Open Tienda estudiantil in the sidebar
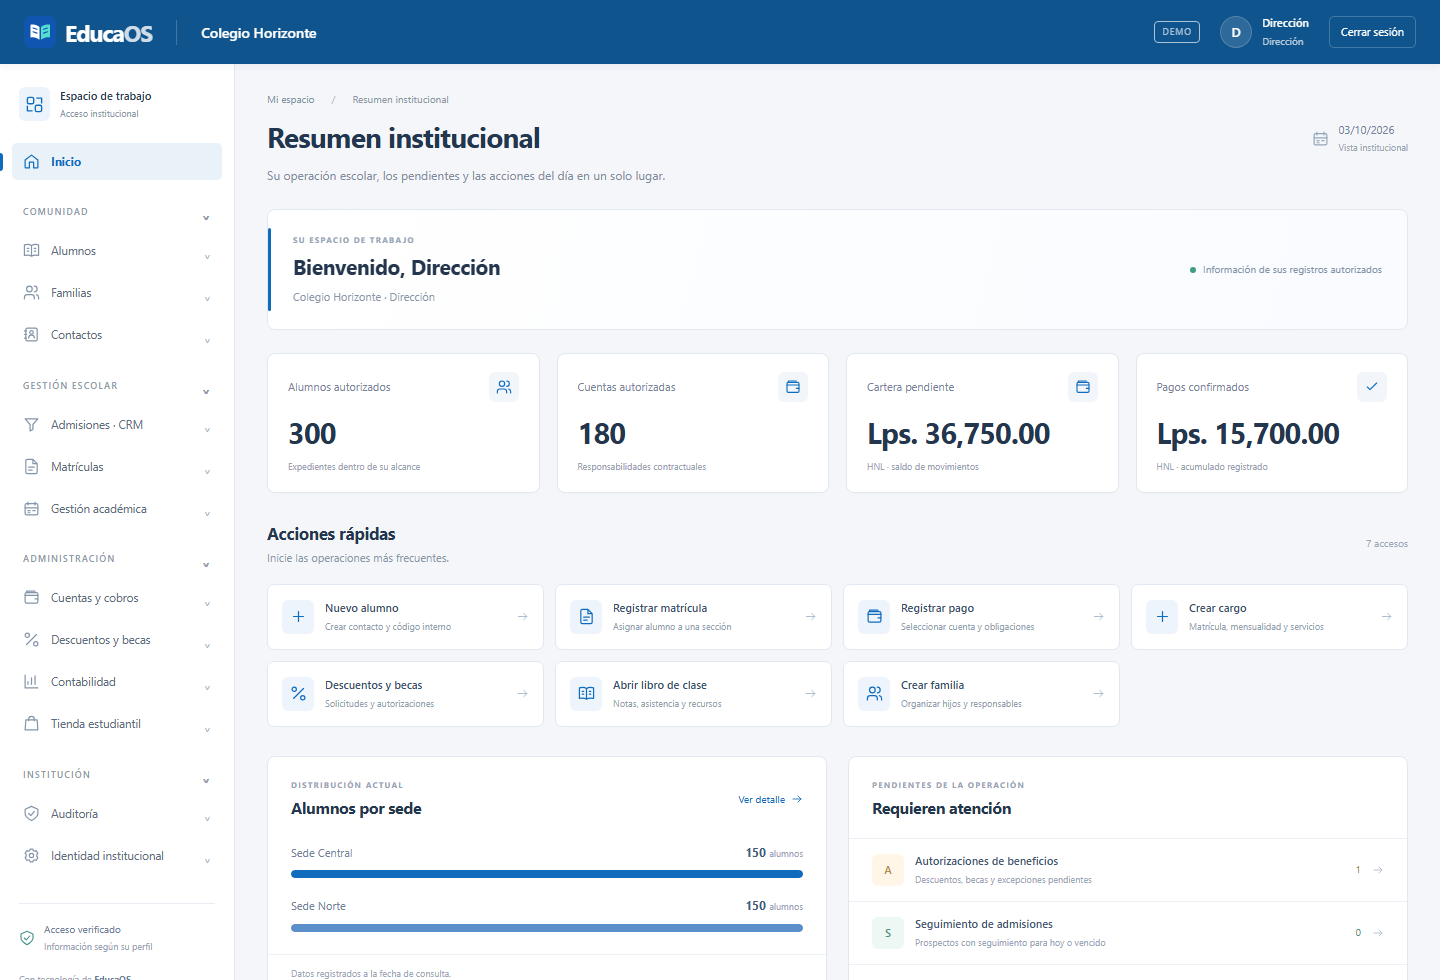Viewport: 1440px width, 980px height. pyautogui.click(x=117, y=724)
